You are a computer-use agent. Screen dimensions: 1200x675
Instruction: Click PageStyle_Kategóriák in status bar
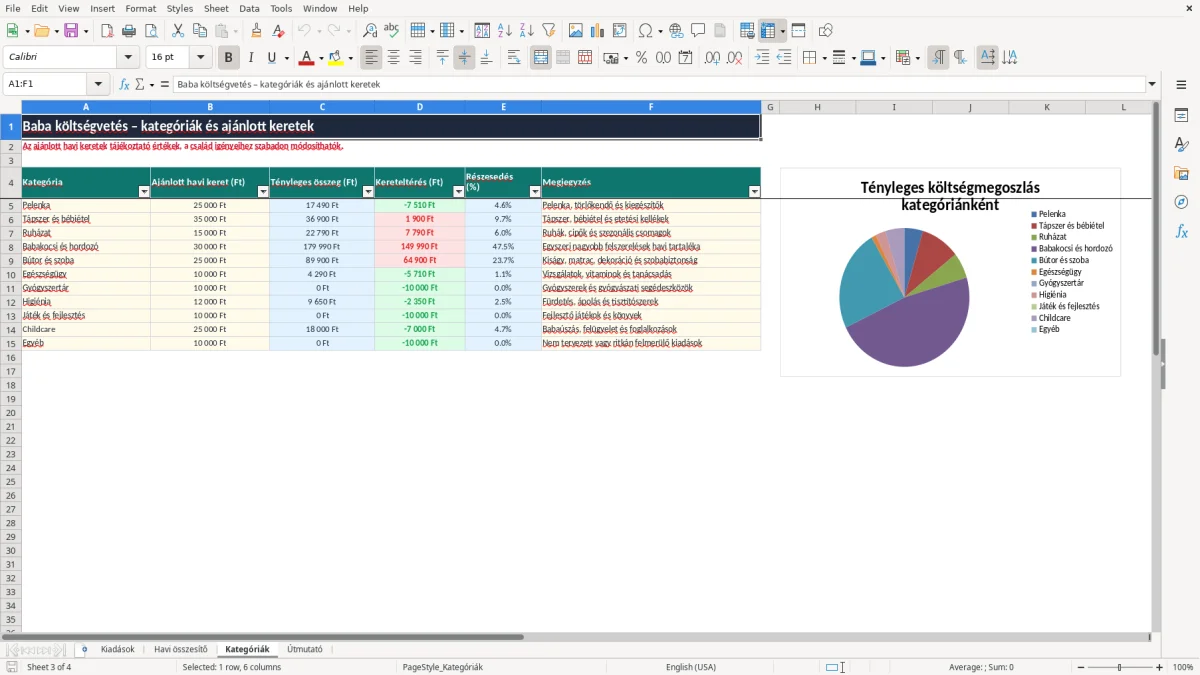click(x=442, y=667)
